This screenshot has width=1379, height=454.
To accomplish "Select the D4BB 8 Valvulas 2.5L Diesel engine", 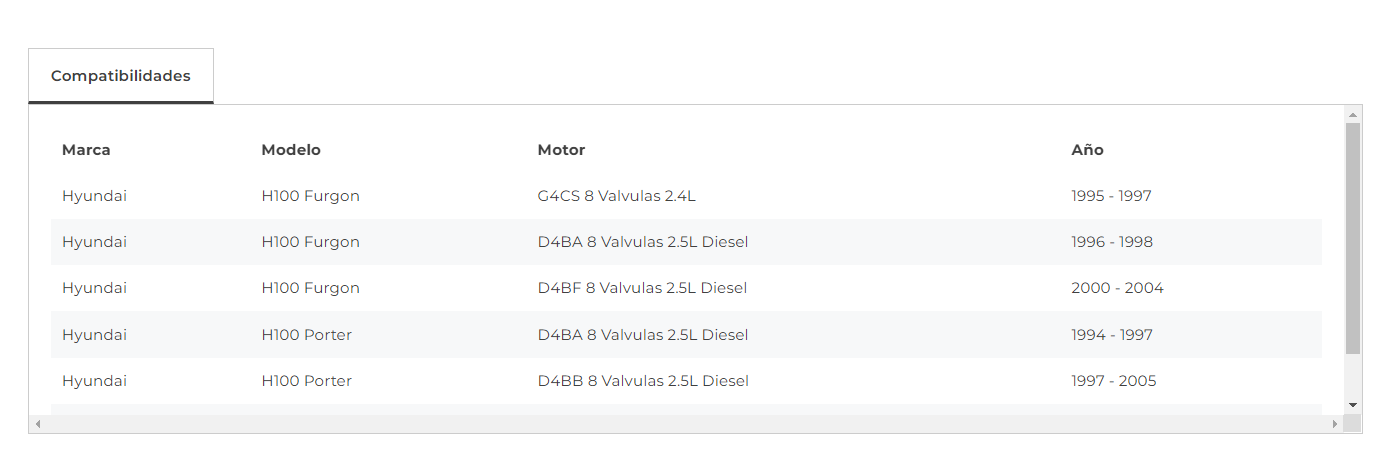I will [643, 381].
